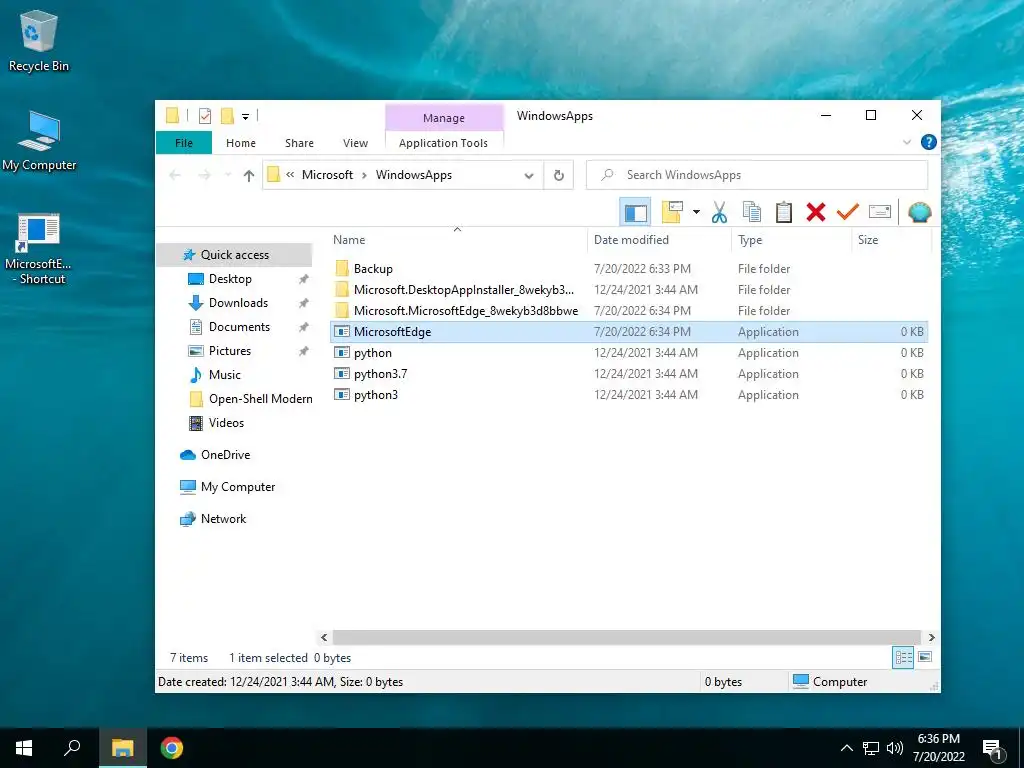The height and width of the screenshot is (768, 1024).
Task: Open Desktop in Quick access list
Action: (x=230, y=279)
